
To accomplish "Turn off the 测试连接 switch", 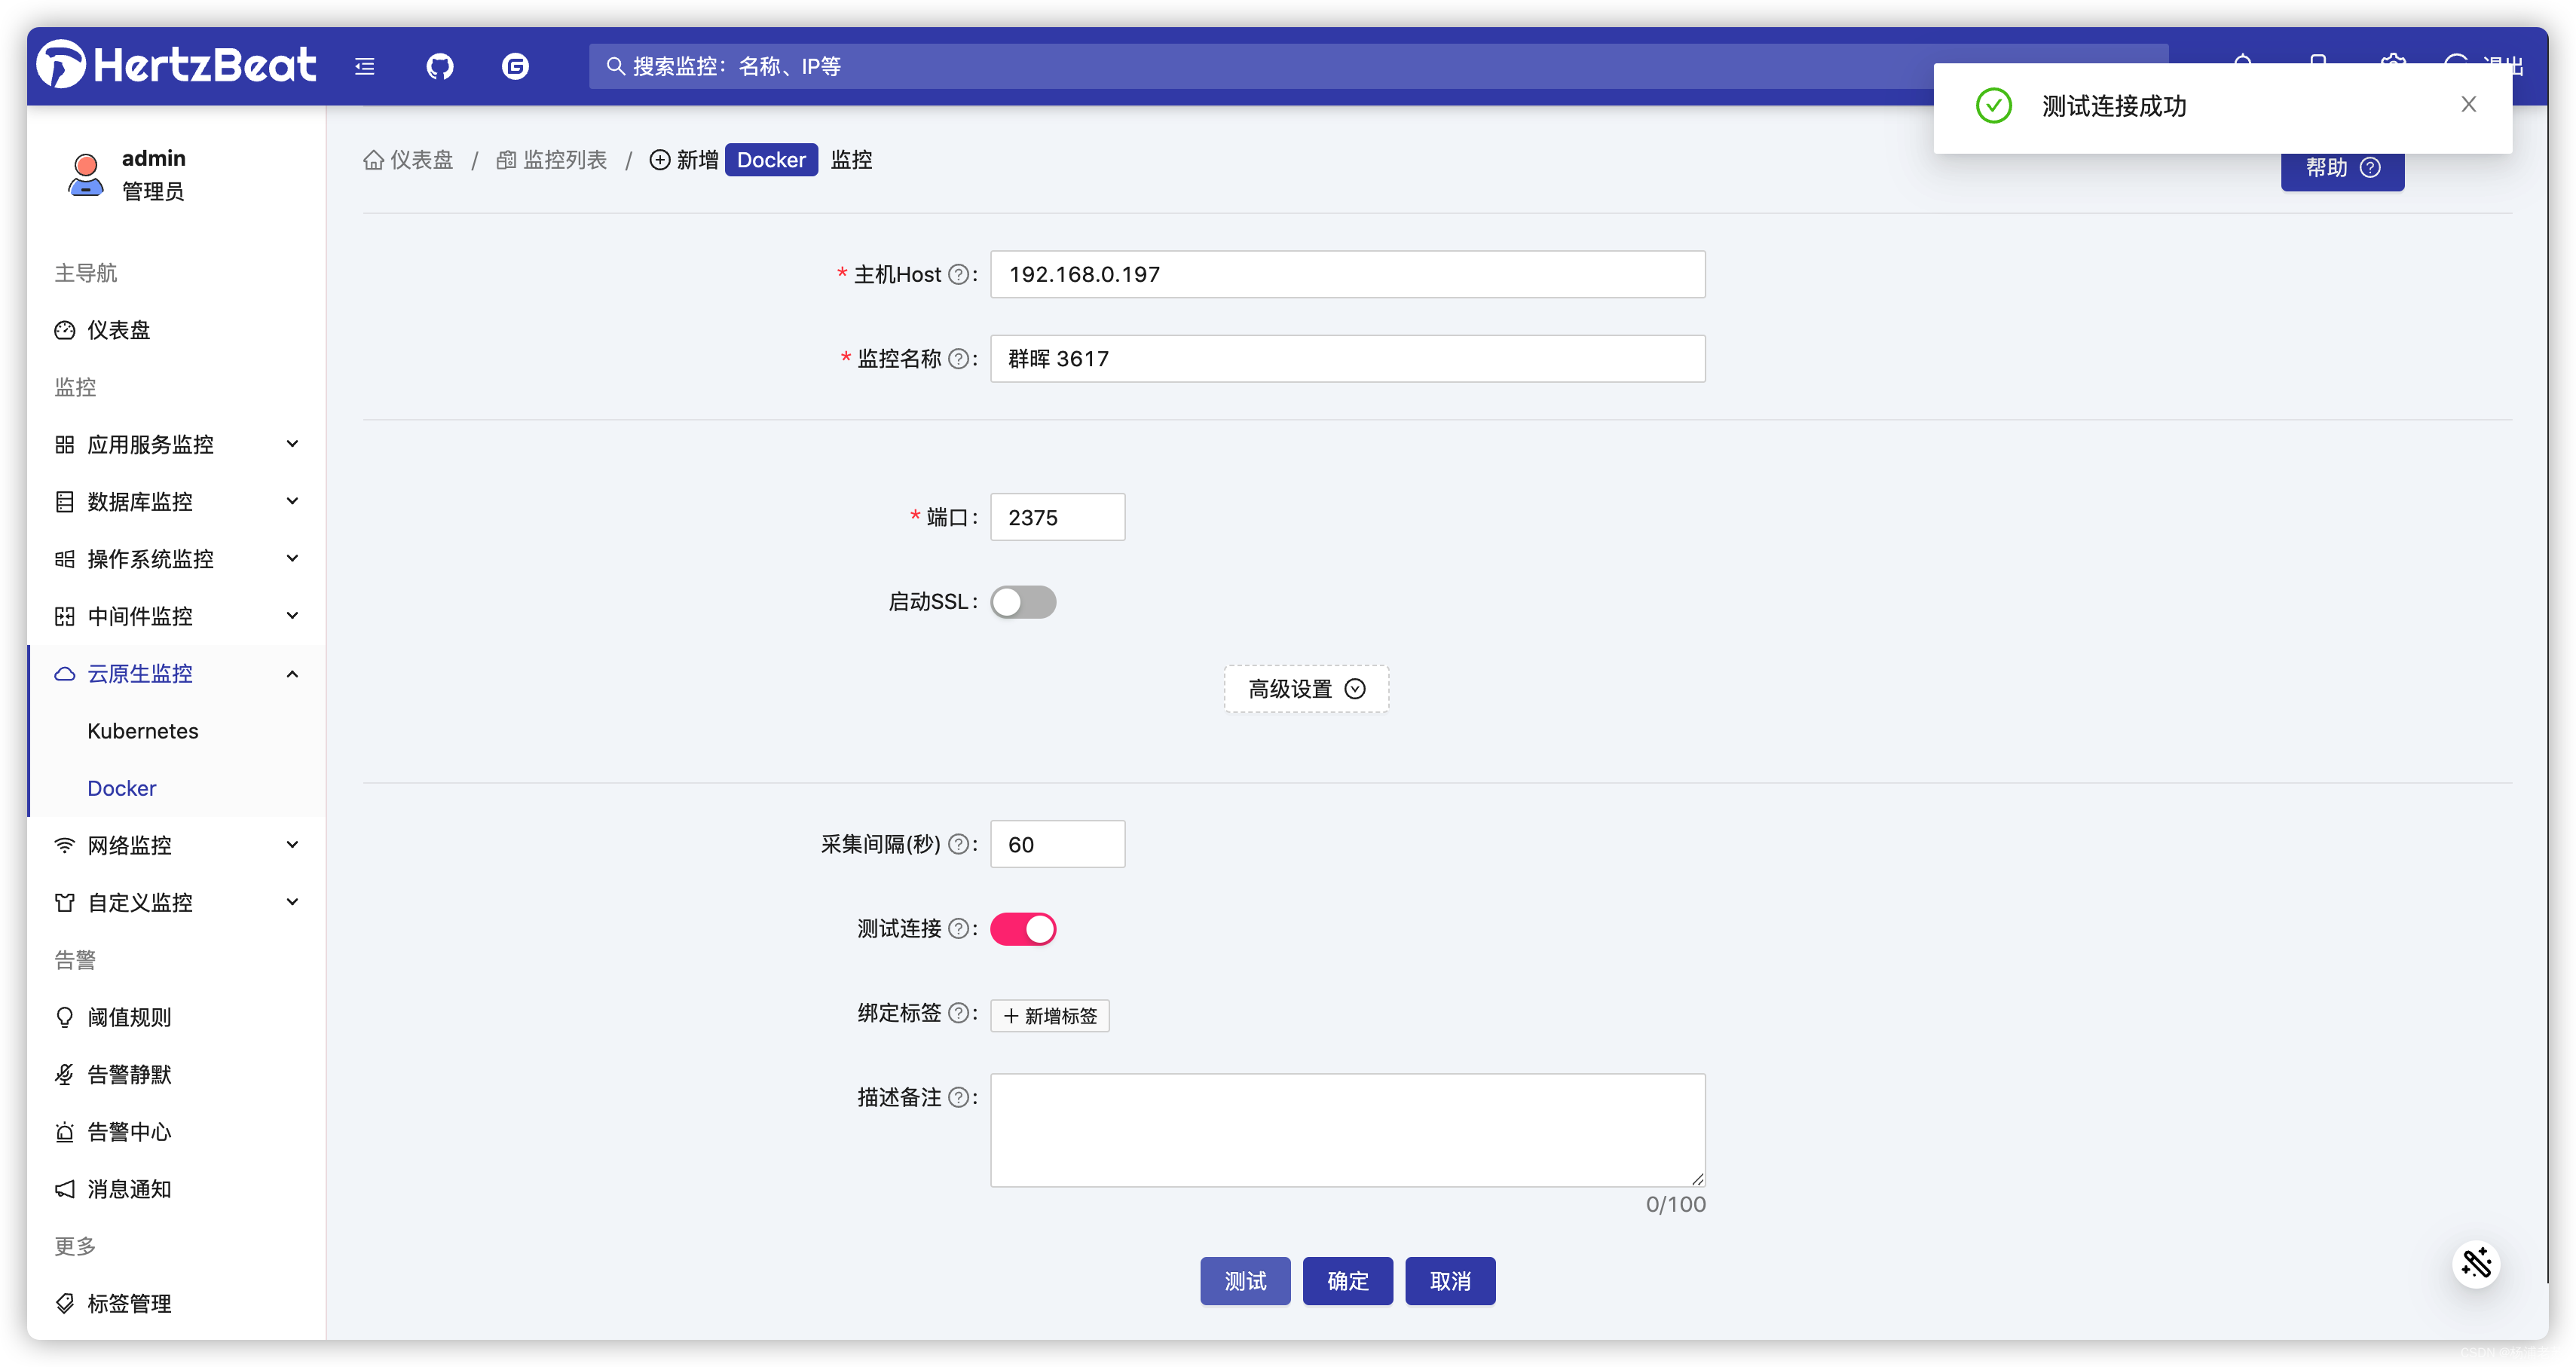I will coord(1022,930).
